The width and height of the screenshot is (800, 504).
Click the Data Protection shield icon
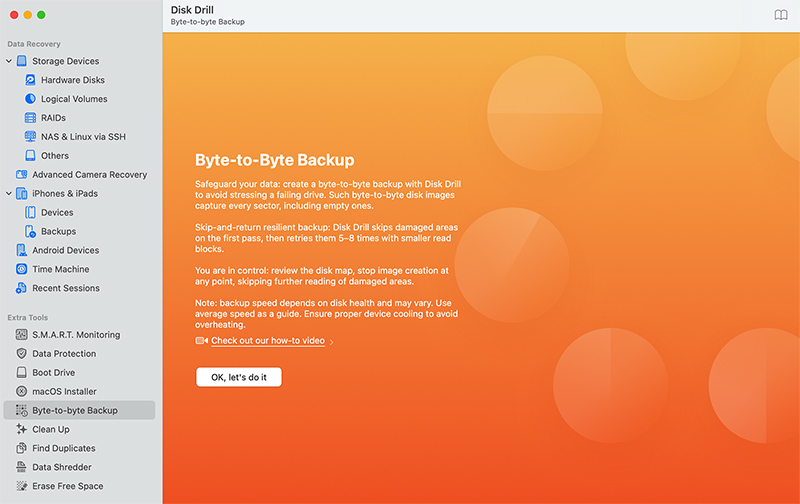21,354
